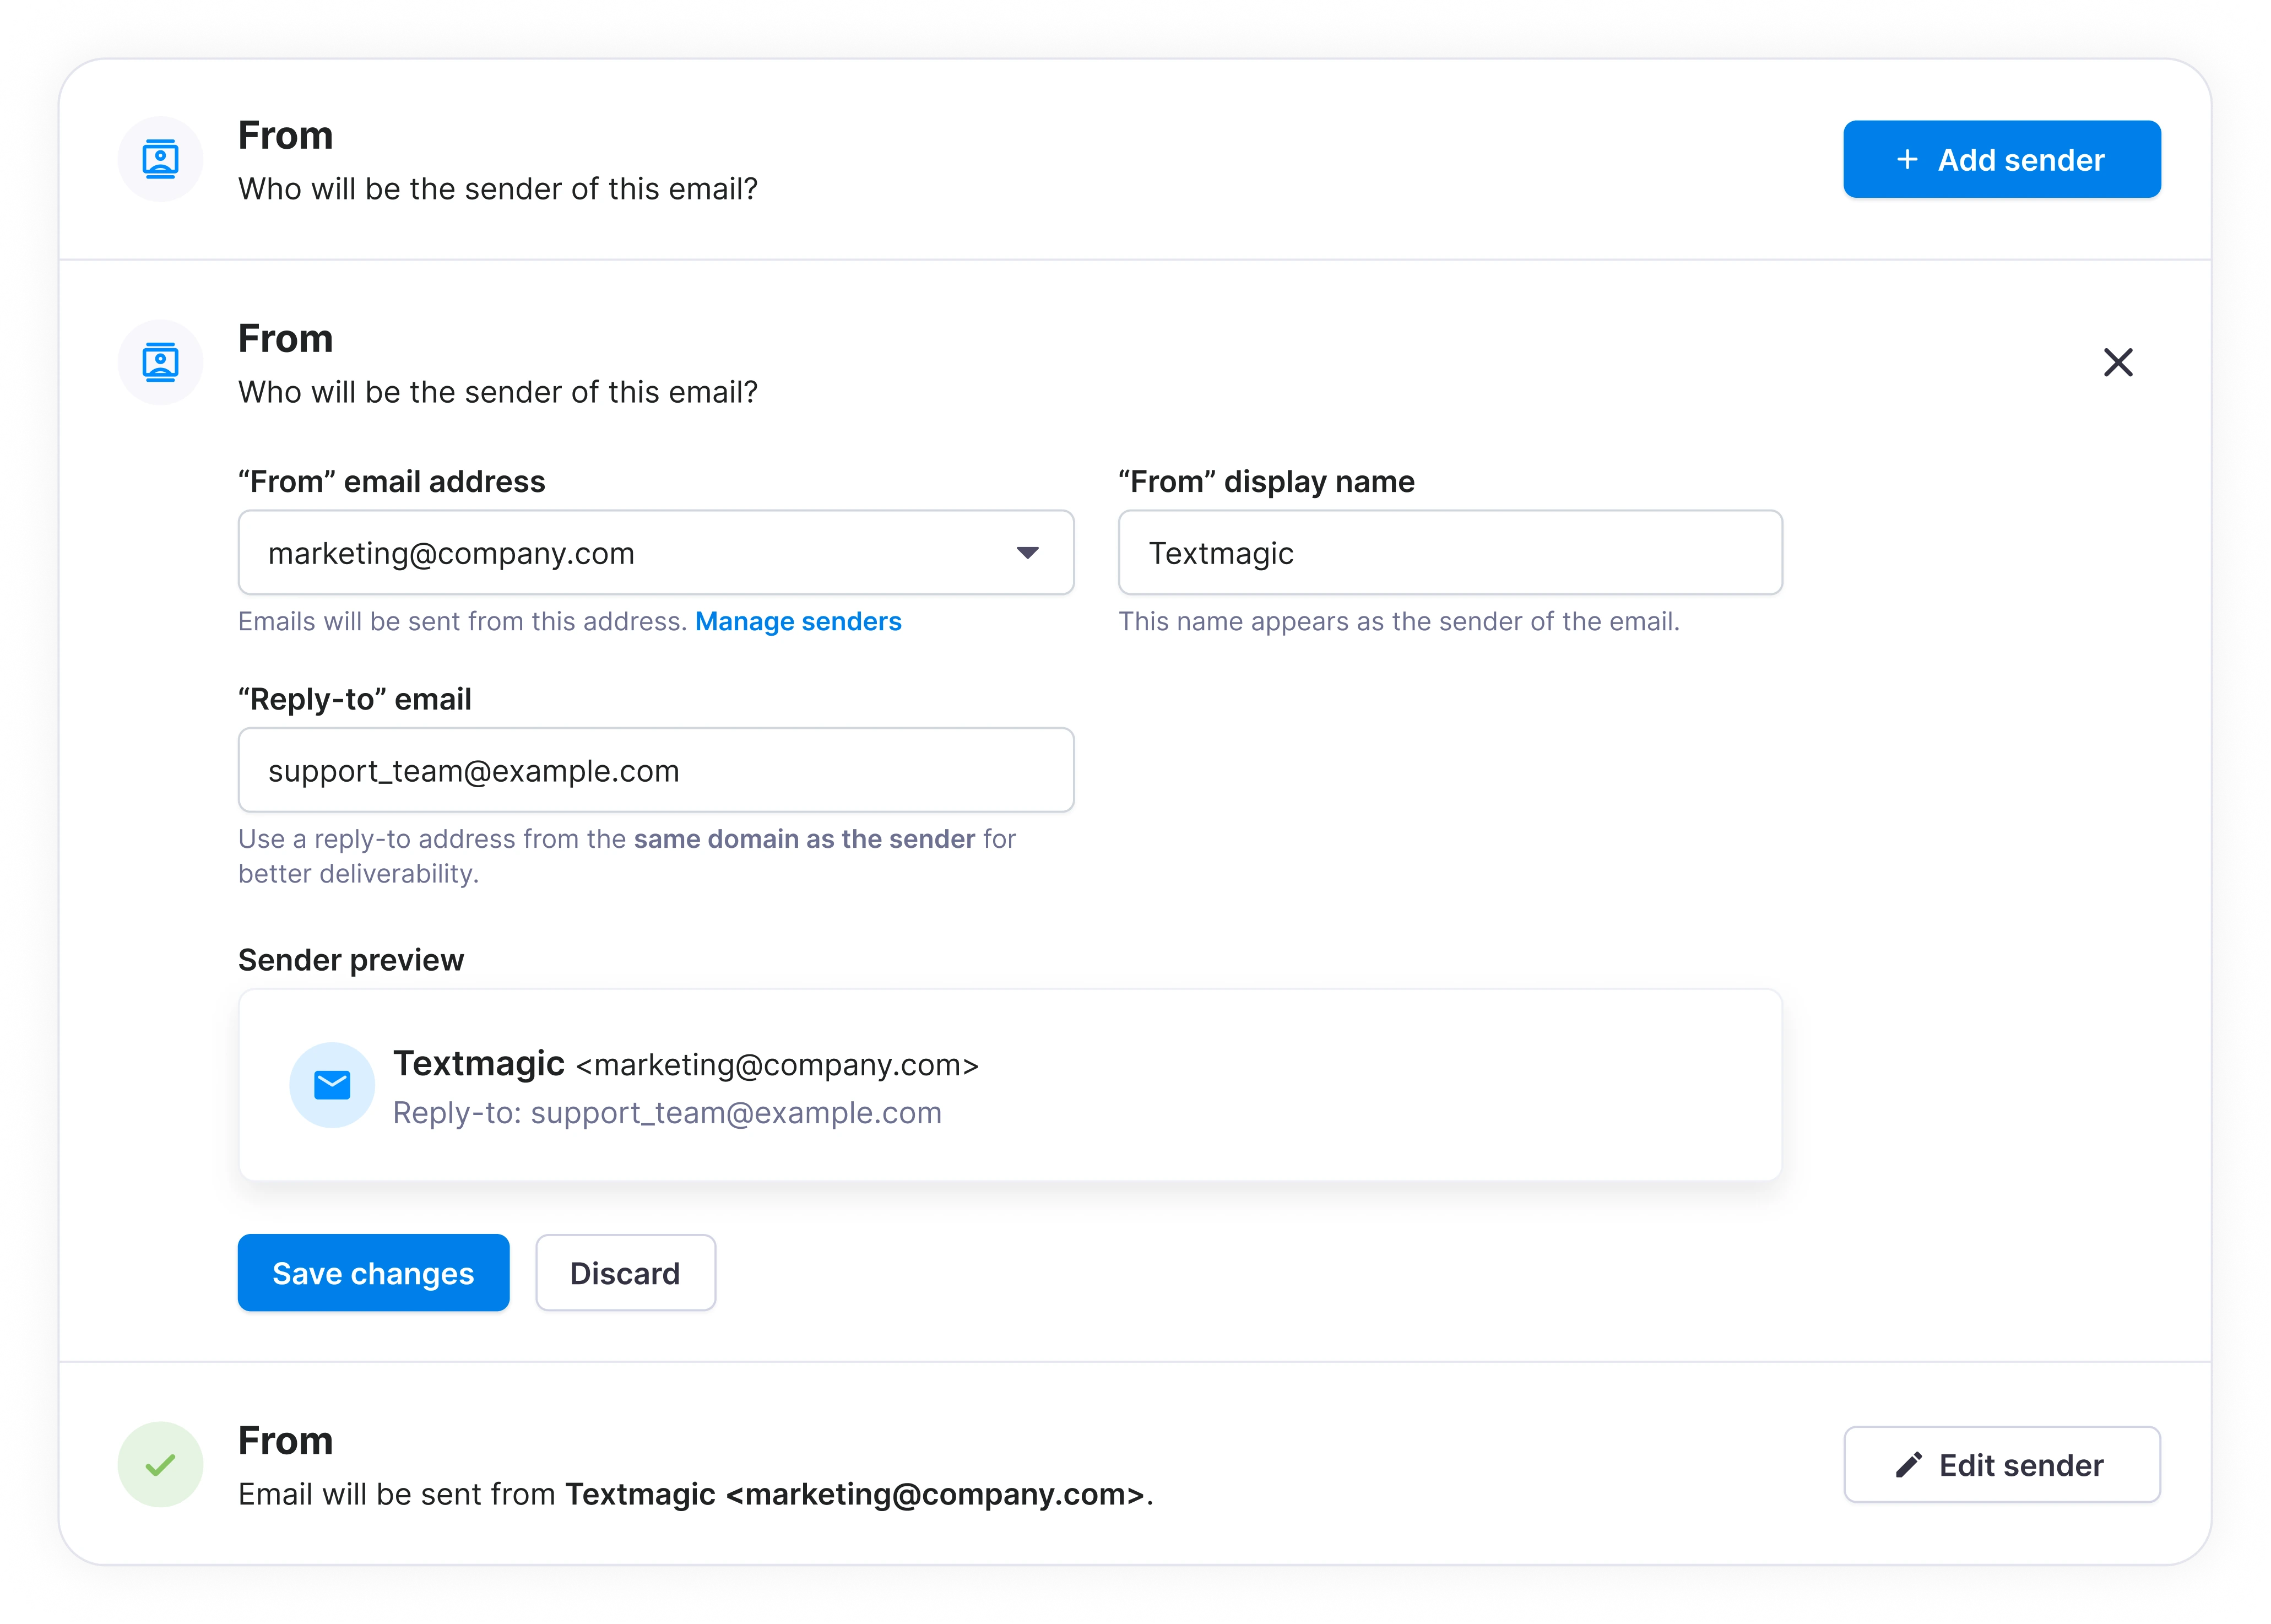Open the "From" email address dropdown
The image size is (2271, 1624).
pyautogui.click(x=656, y=553)
